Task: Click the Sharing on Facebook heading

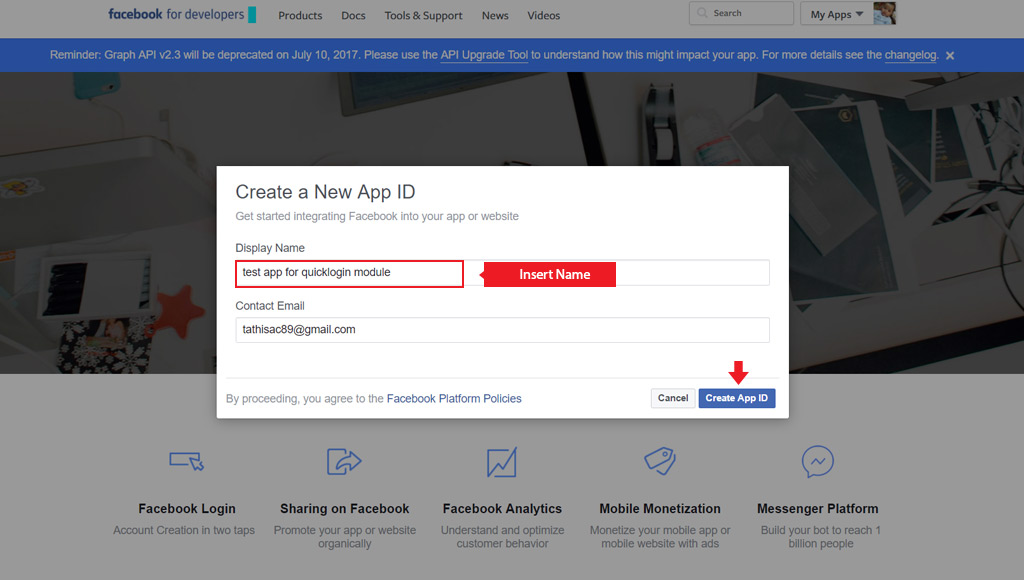Action: click(x=345, y=509)
